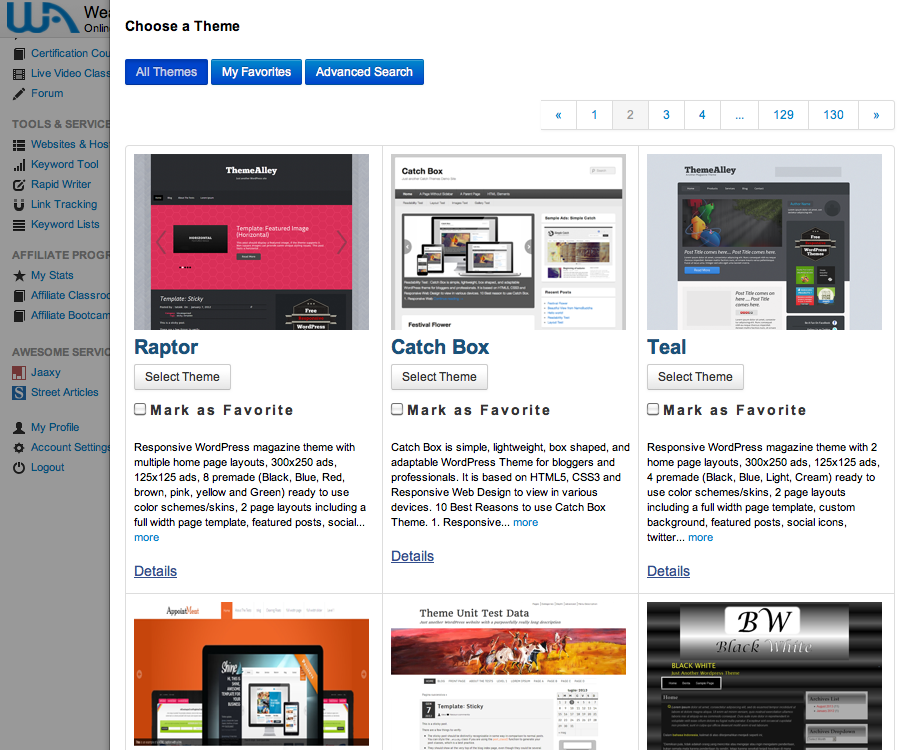This screenshot has height=750, width=908.
Task: Open Details for Catch Box theme
Action: click(412, 556)
